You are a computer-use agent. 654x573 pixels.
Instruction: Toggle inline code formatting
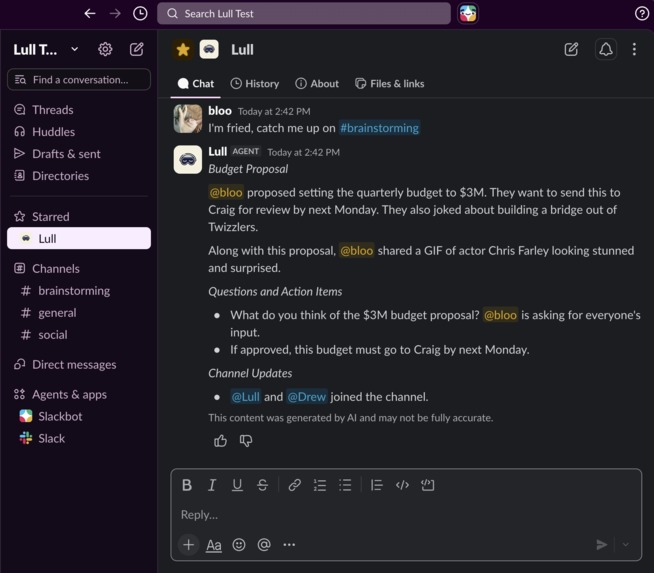pyautogui.click(x=402, y=485)
